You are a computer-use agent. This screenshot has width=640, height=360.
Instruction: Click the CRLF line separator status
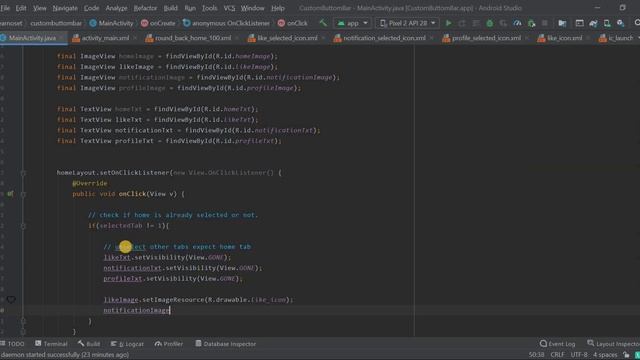[557, 355]
